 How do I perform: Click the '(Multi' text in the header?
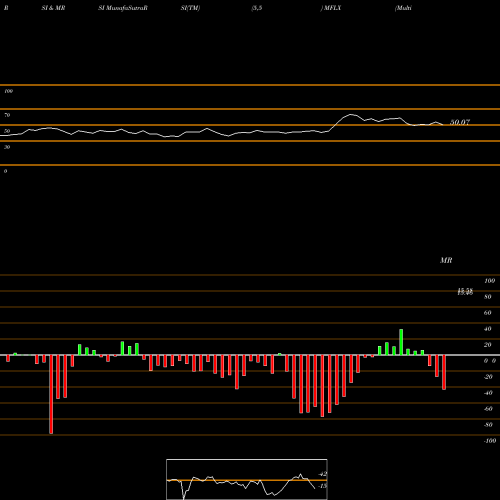click(403, 8)
